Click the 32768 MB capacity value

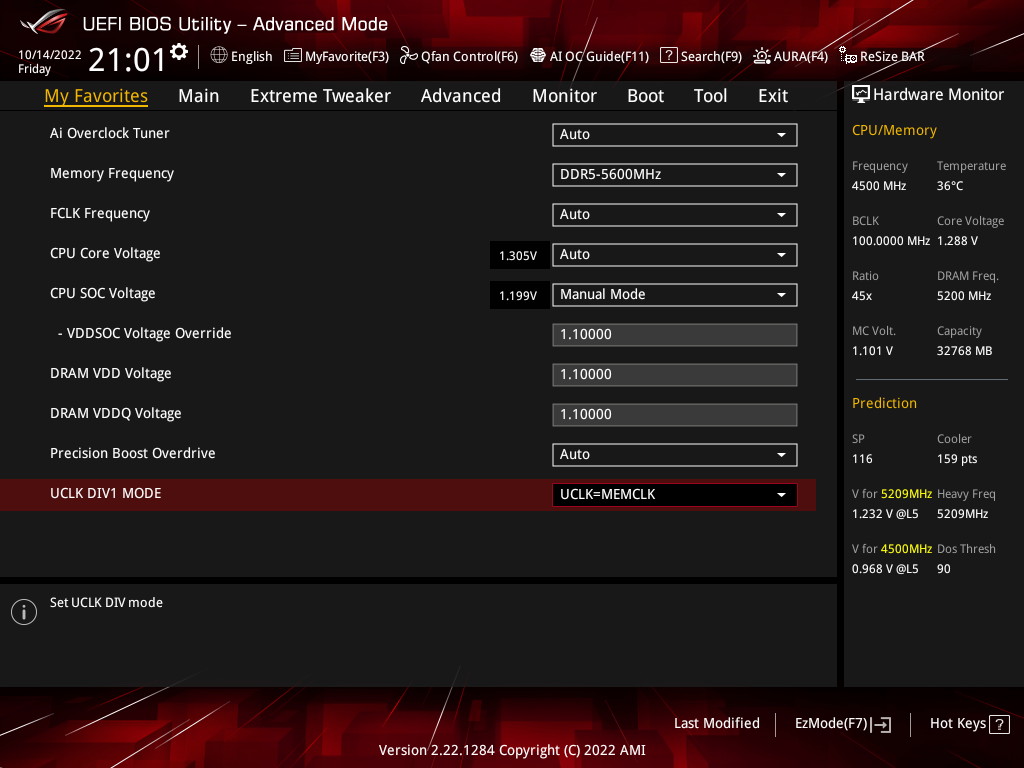[x=965, y=351]
